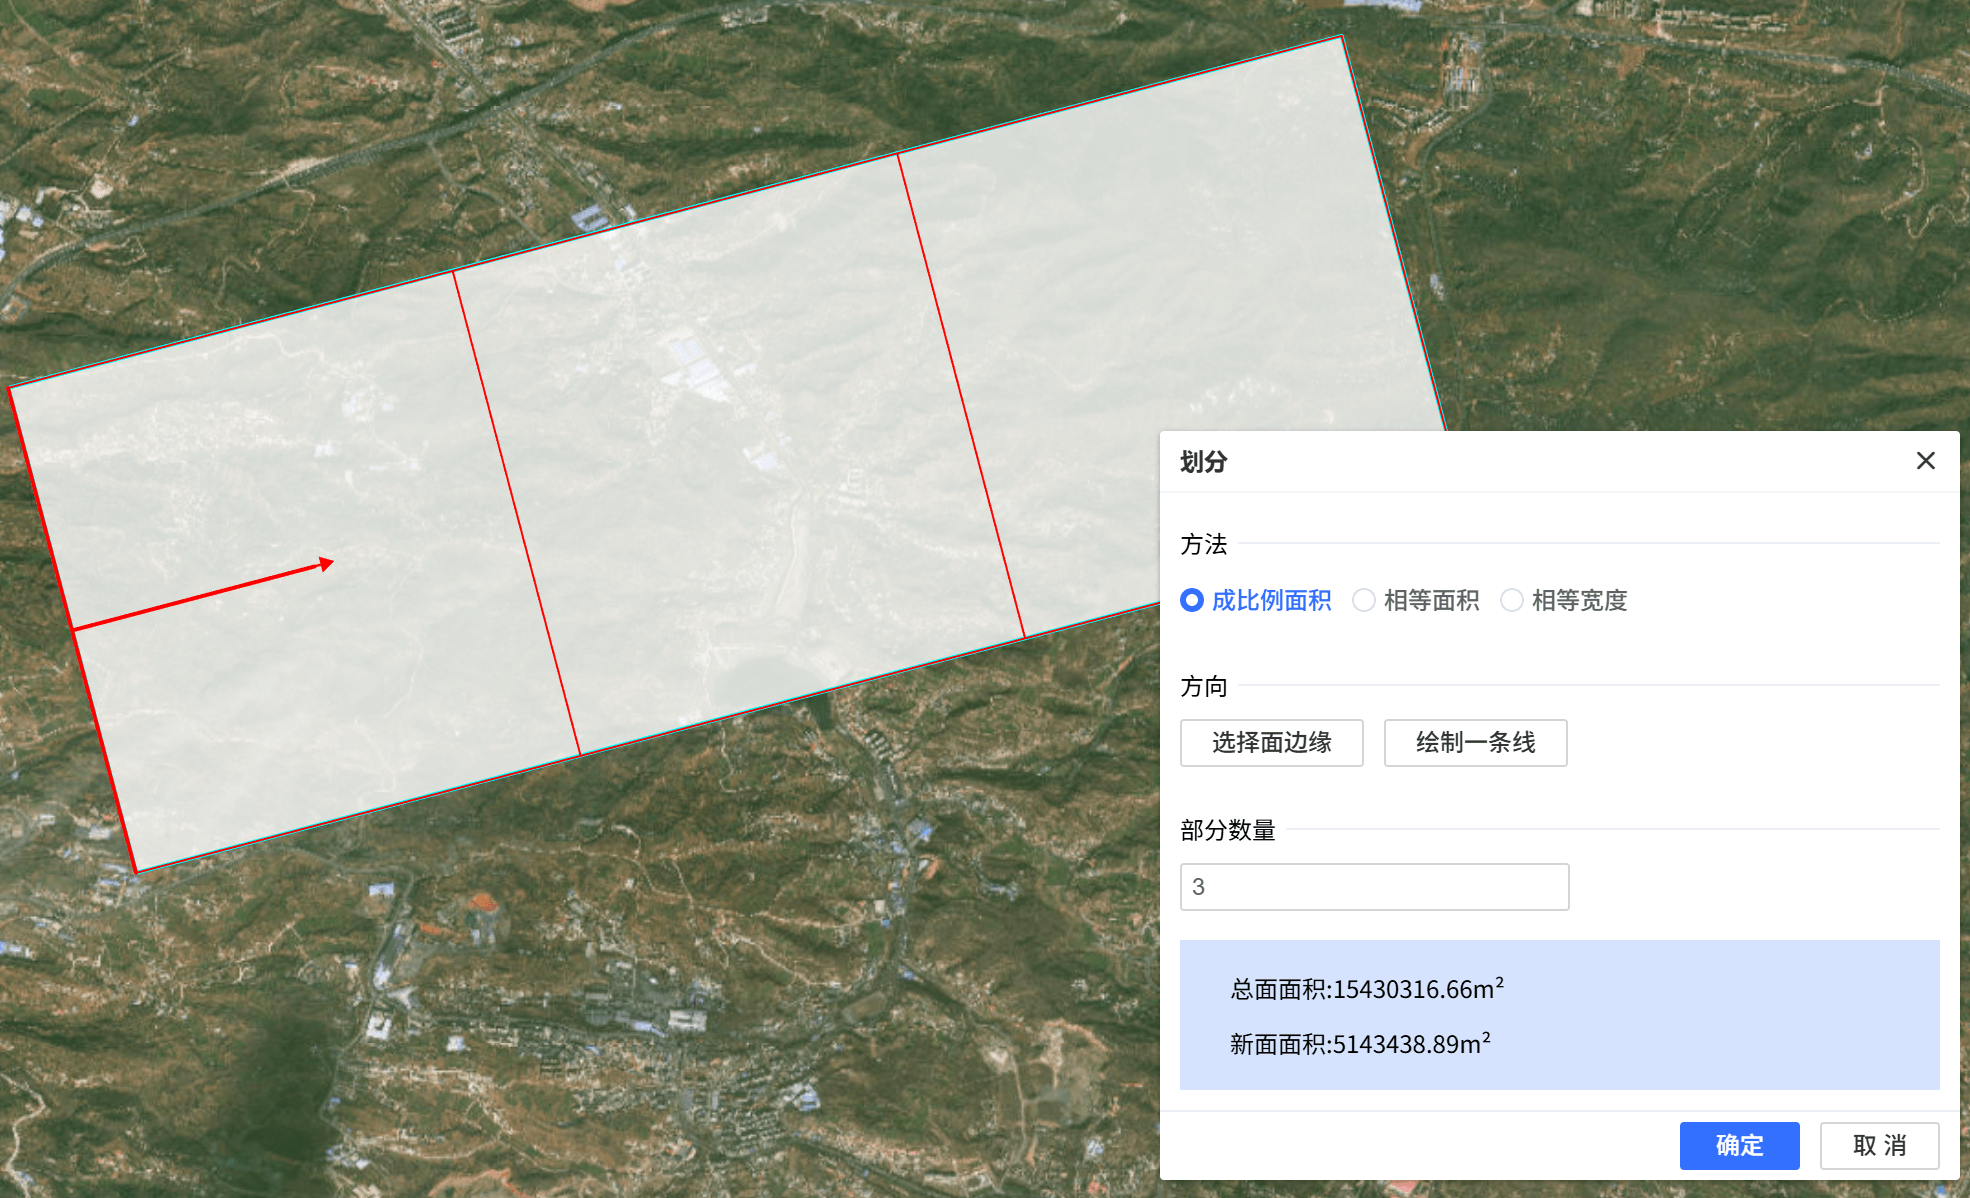
Task: Select the 相等宽度 radio option
Action: click(1512, 600)
